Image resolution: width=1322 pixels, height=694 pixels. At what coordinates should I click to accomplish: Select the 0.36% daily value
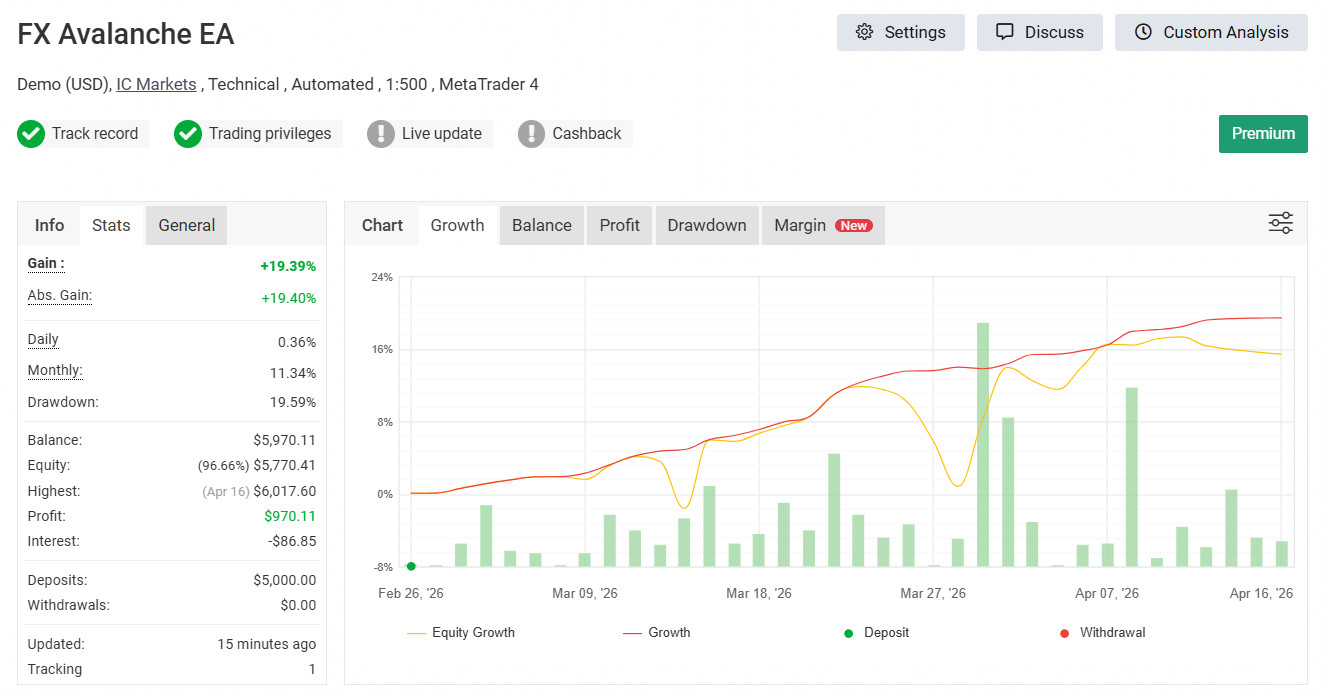(297, 342)
